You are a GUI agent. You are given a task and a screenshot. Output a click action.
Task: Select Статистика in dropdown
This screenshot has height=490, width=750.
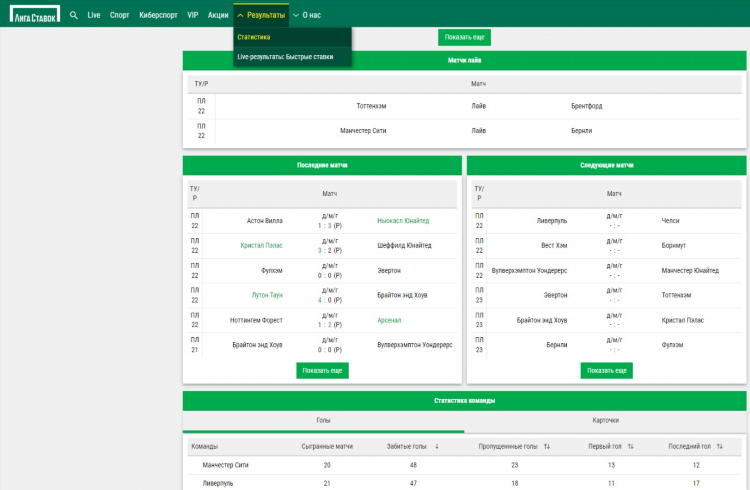[x=292, y=37]
